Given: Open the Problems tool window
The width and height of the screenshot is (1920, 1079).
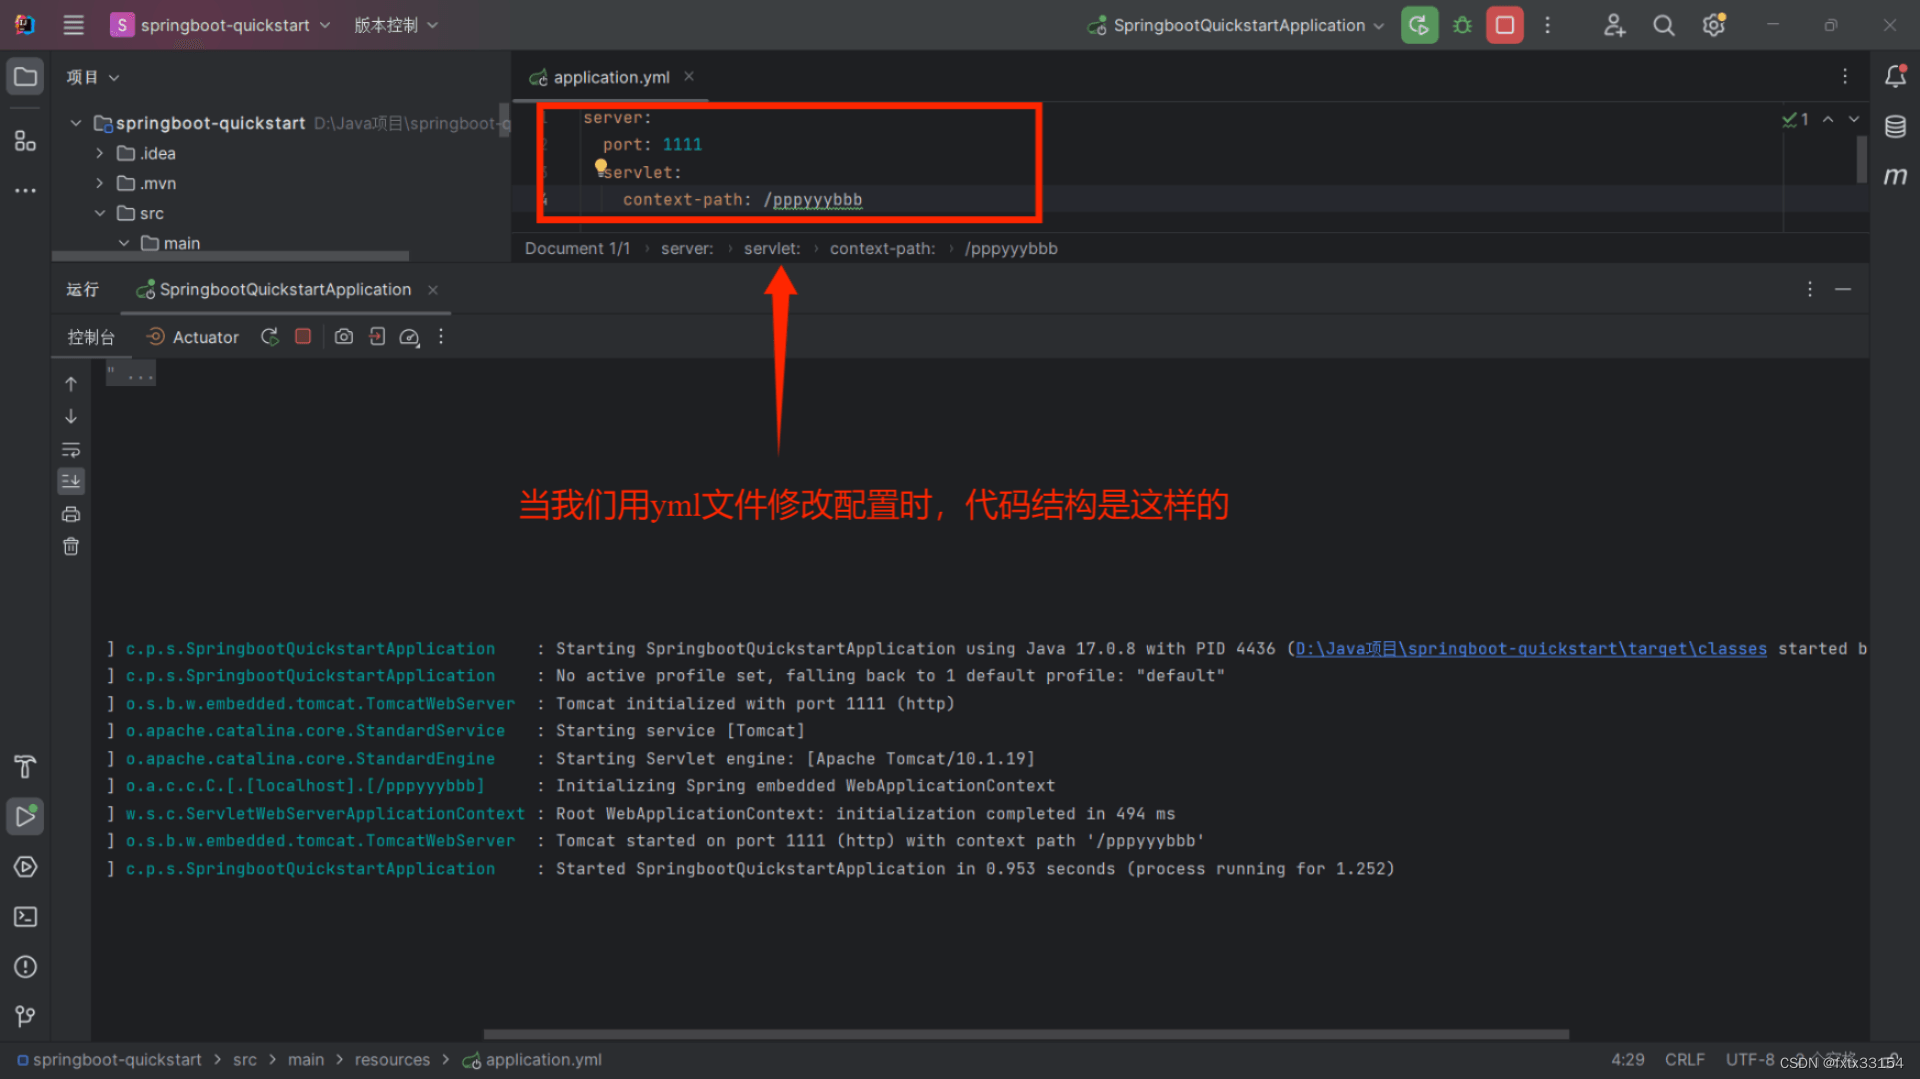Looking at the screenshot, I should (x=25, y=967).
